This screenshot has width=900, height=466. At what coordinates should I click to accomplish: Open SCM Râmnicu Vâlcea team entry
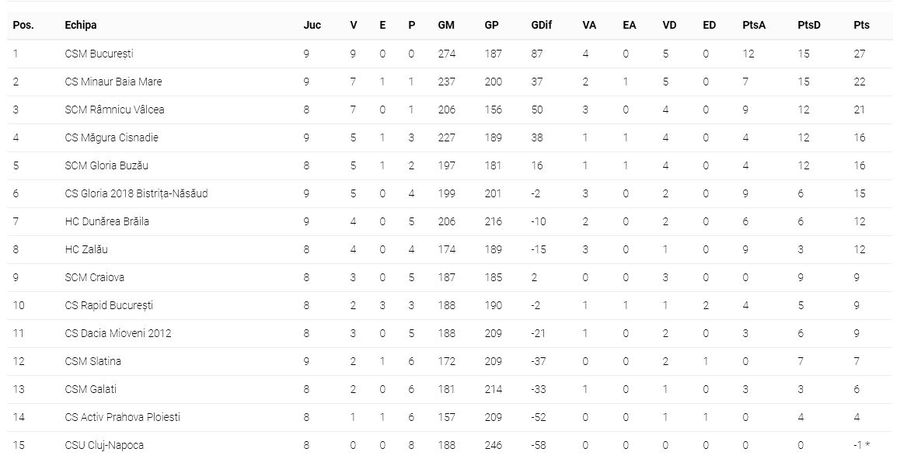[114, 110]
